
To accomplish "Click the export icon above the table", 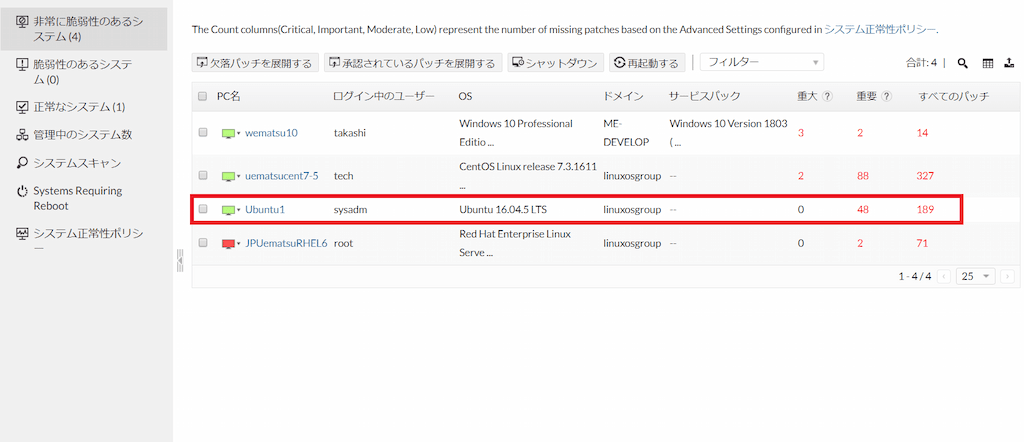I will point(1010,63).
